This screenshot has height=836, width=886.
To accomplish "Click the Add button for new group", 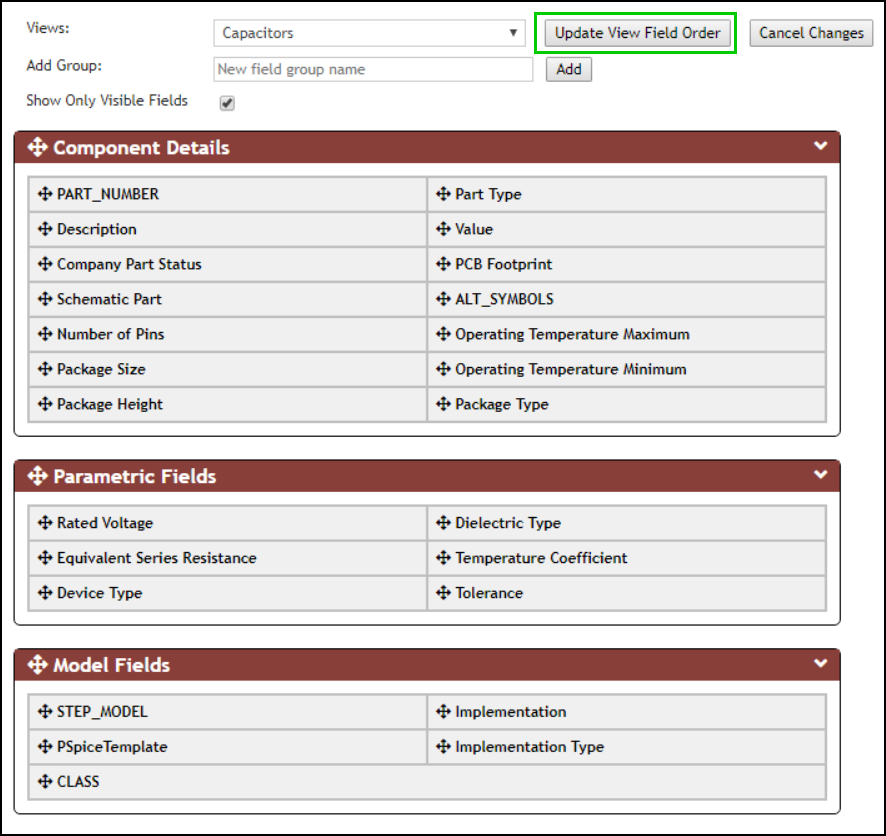I will (568, 69).
